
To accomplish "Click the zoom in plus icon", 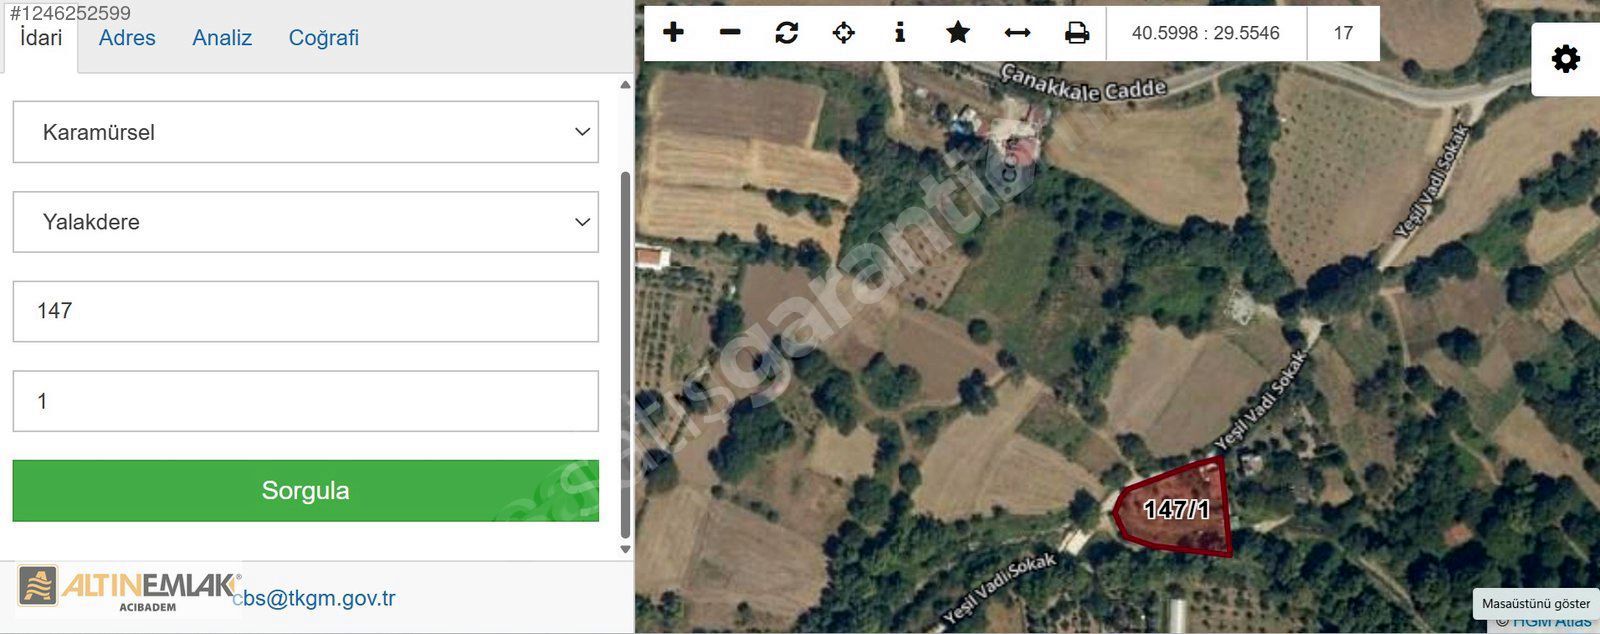I will 673,33.
